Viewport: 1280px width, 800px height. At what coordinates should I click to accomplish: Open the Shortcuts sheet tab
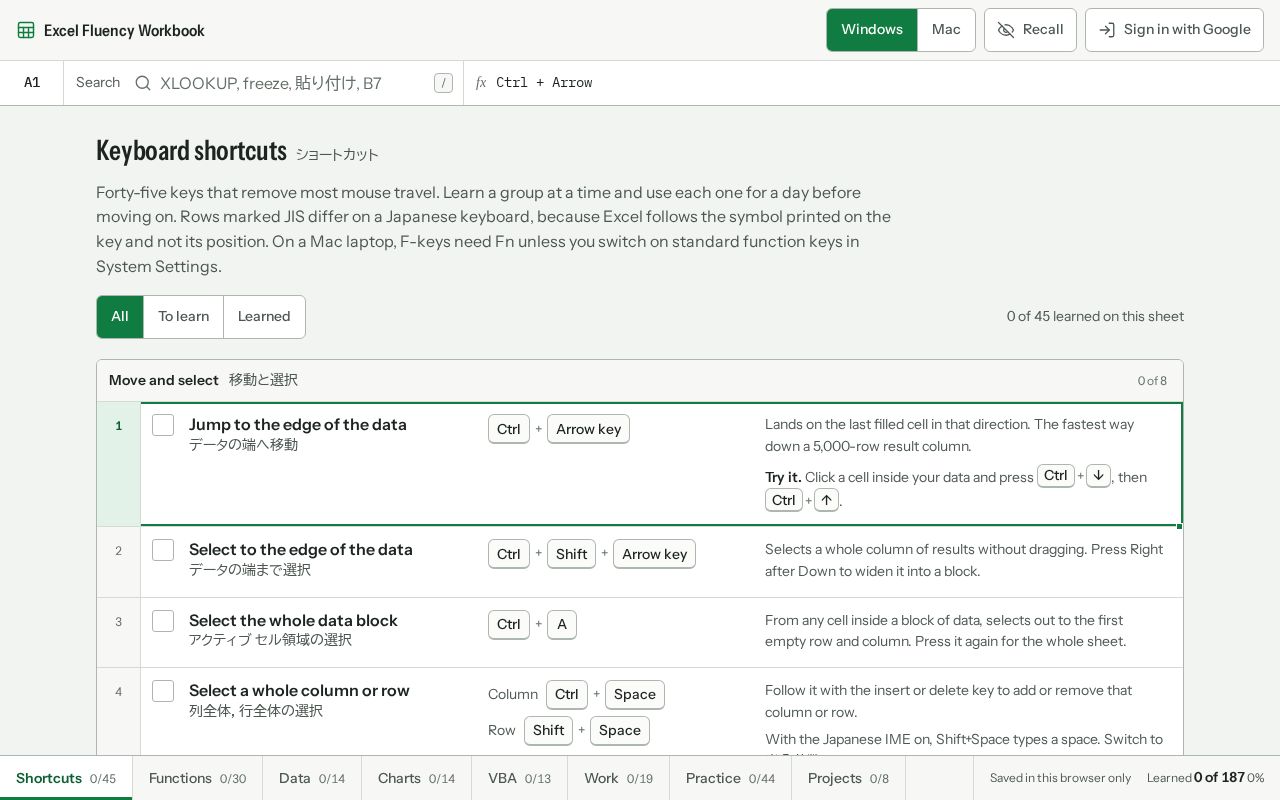pos(66,778)
